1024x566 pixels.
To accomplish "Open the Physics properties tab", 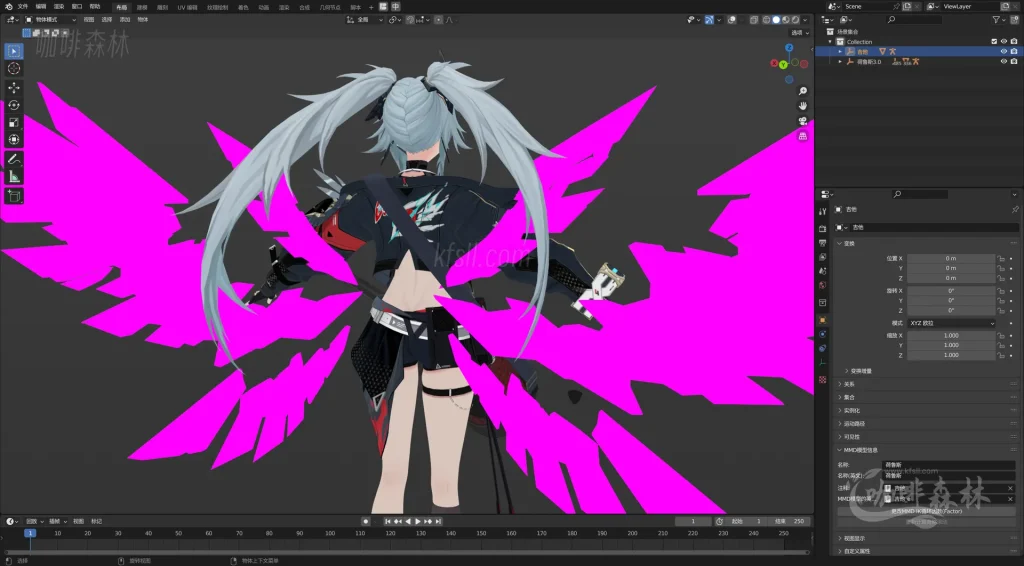I will pos(822,334).
